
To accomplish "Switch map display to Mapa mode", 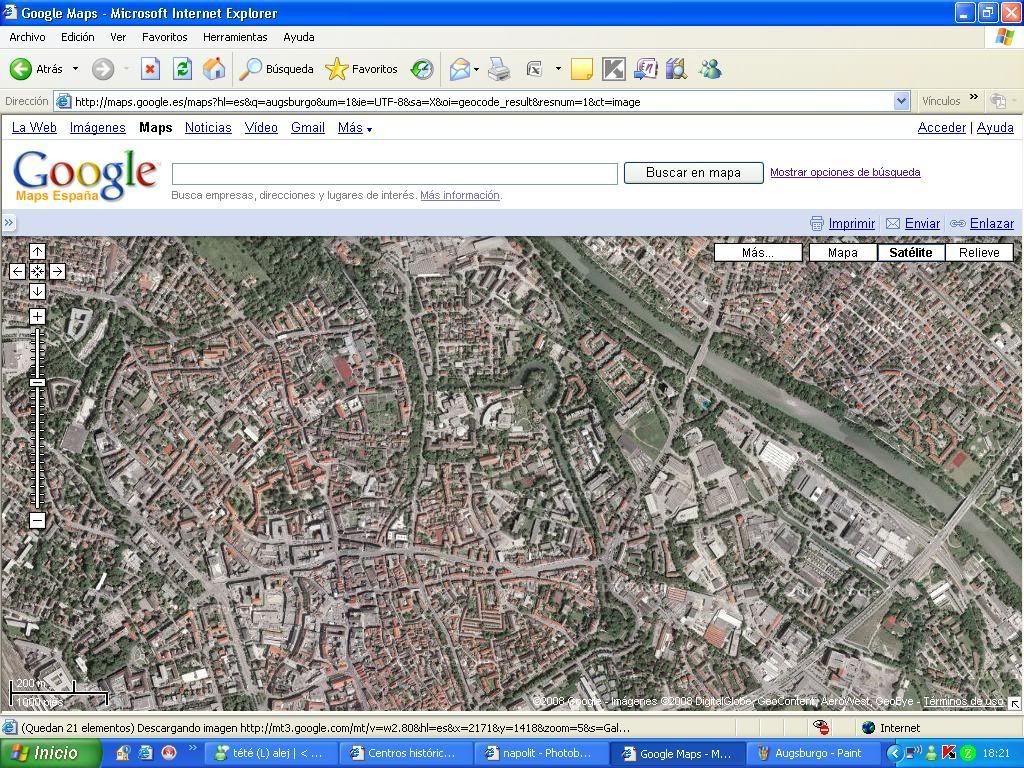I will (841, 252).
